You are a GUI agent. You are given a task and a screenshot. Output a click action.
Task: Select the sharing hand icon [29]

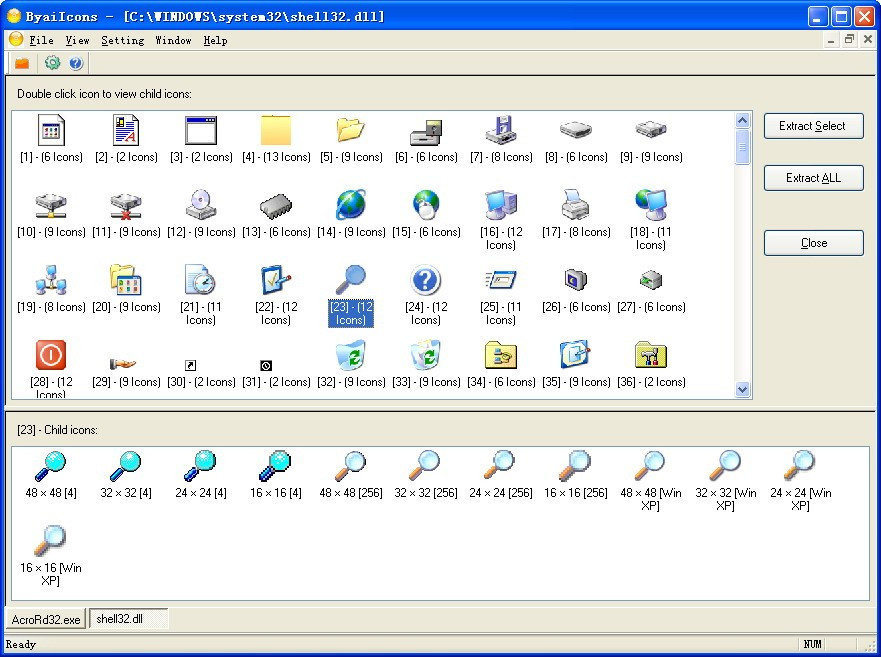(123, 364)
